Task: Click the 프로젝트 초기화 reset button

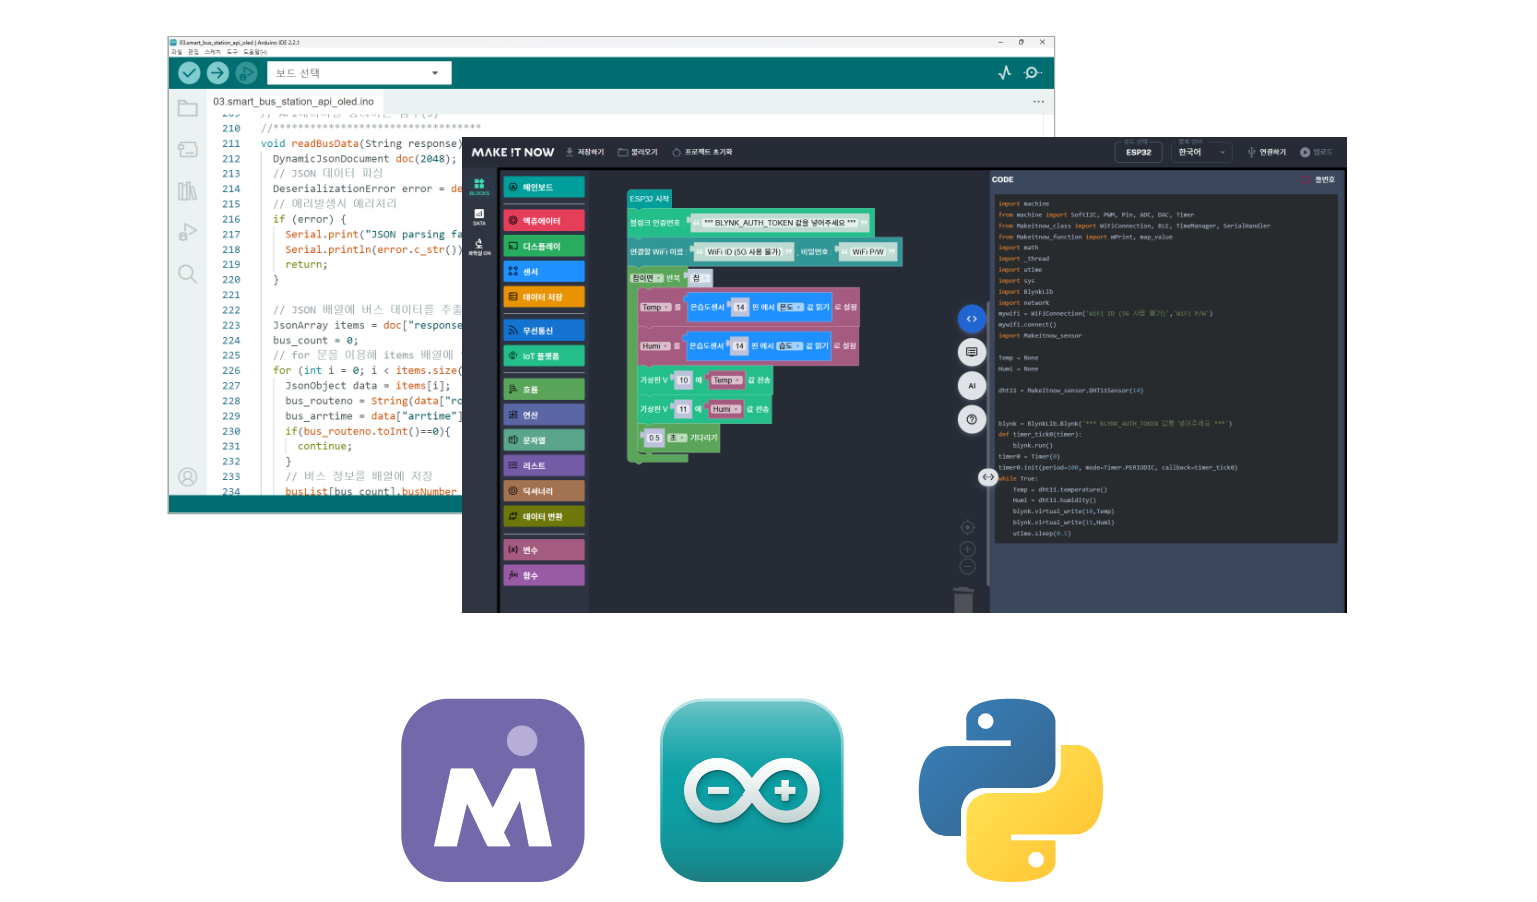Action: pyautogui.click(x=702, y=152)
